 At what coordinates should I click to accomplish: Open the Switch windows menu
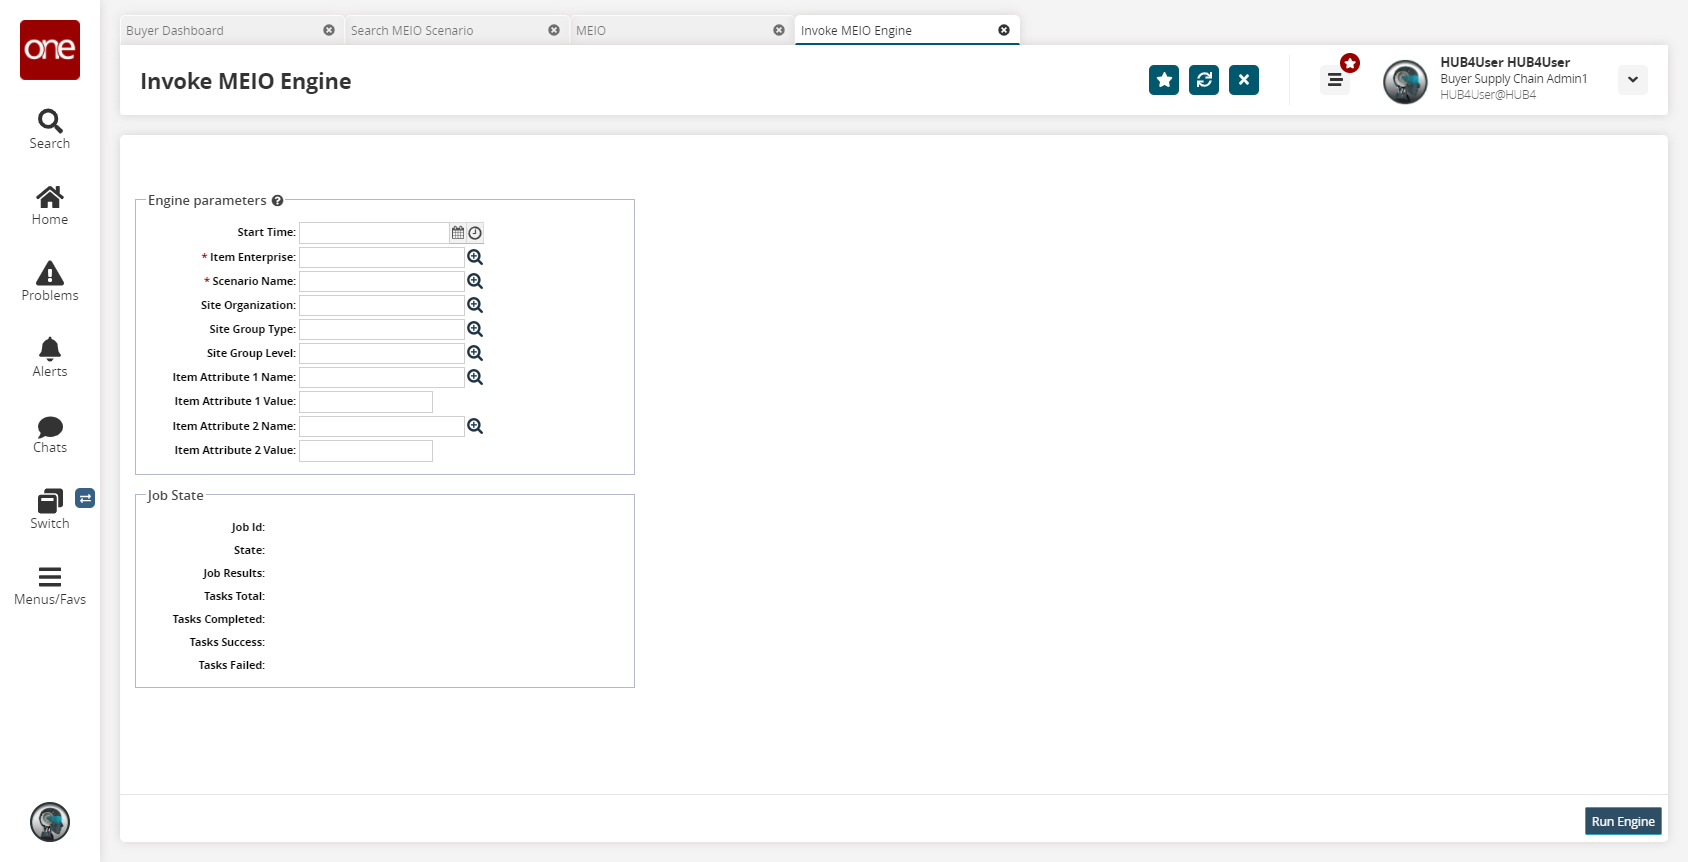[x=50, y=509]
